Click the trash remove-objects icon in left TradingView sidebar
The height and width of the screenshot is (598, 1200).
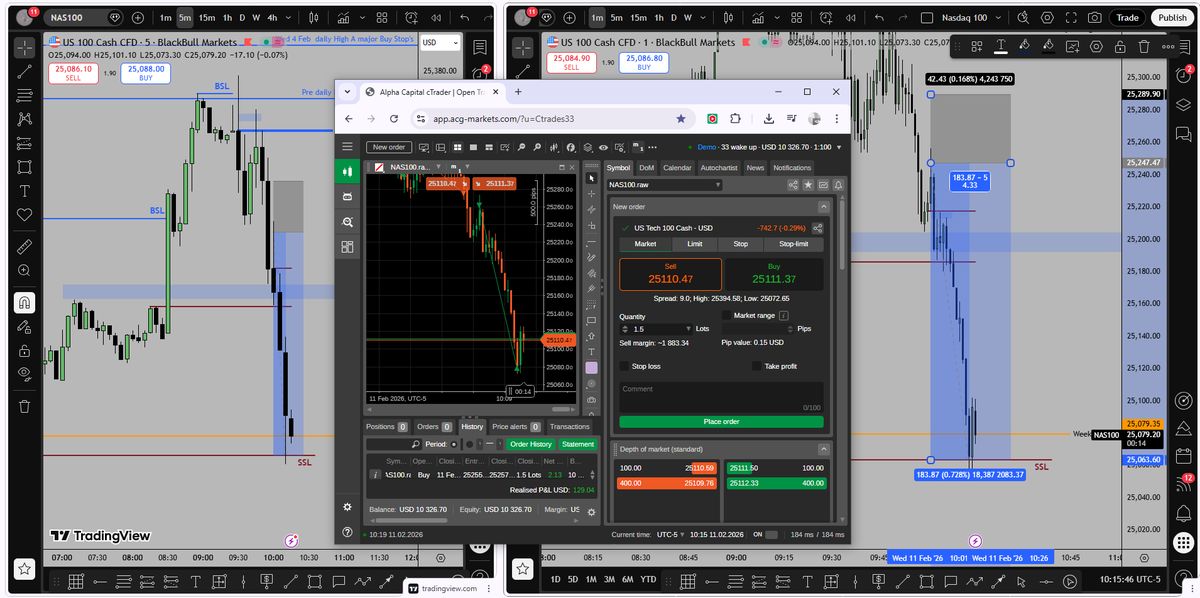coord(24,406)
